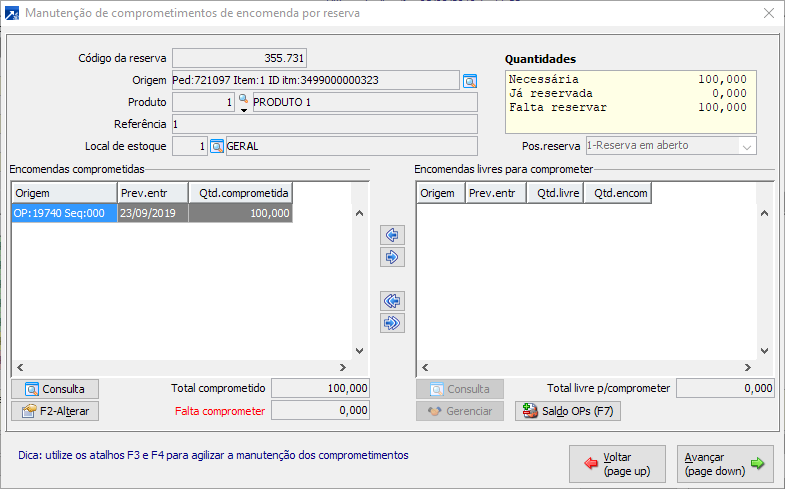Click scroll down arrow in committed list
The image size is (789, 491).
click(359, 351)
